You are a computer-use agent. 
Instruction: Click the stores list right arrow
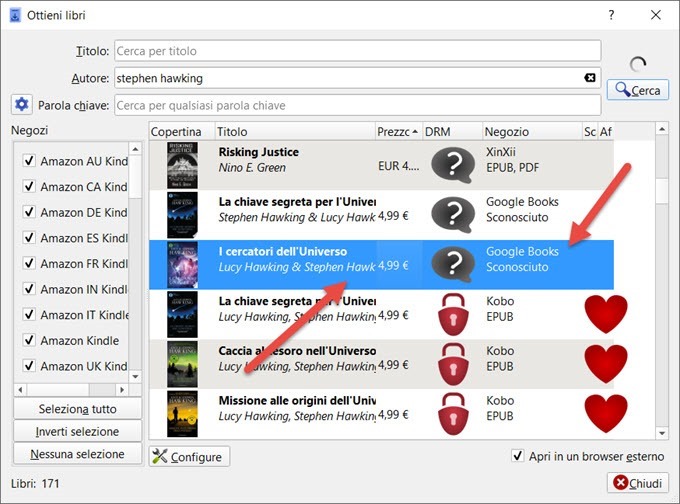point(122,389)
